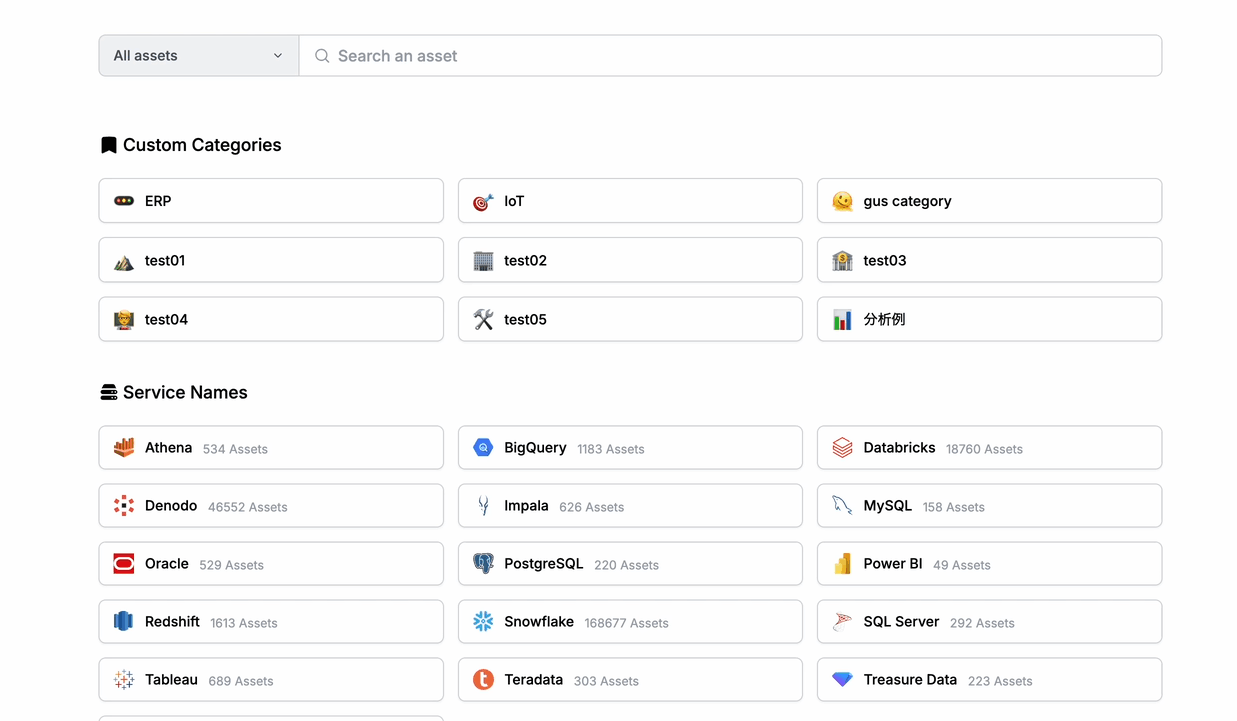Click the Denodo logo icon

124,506
